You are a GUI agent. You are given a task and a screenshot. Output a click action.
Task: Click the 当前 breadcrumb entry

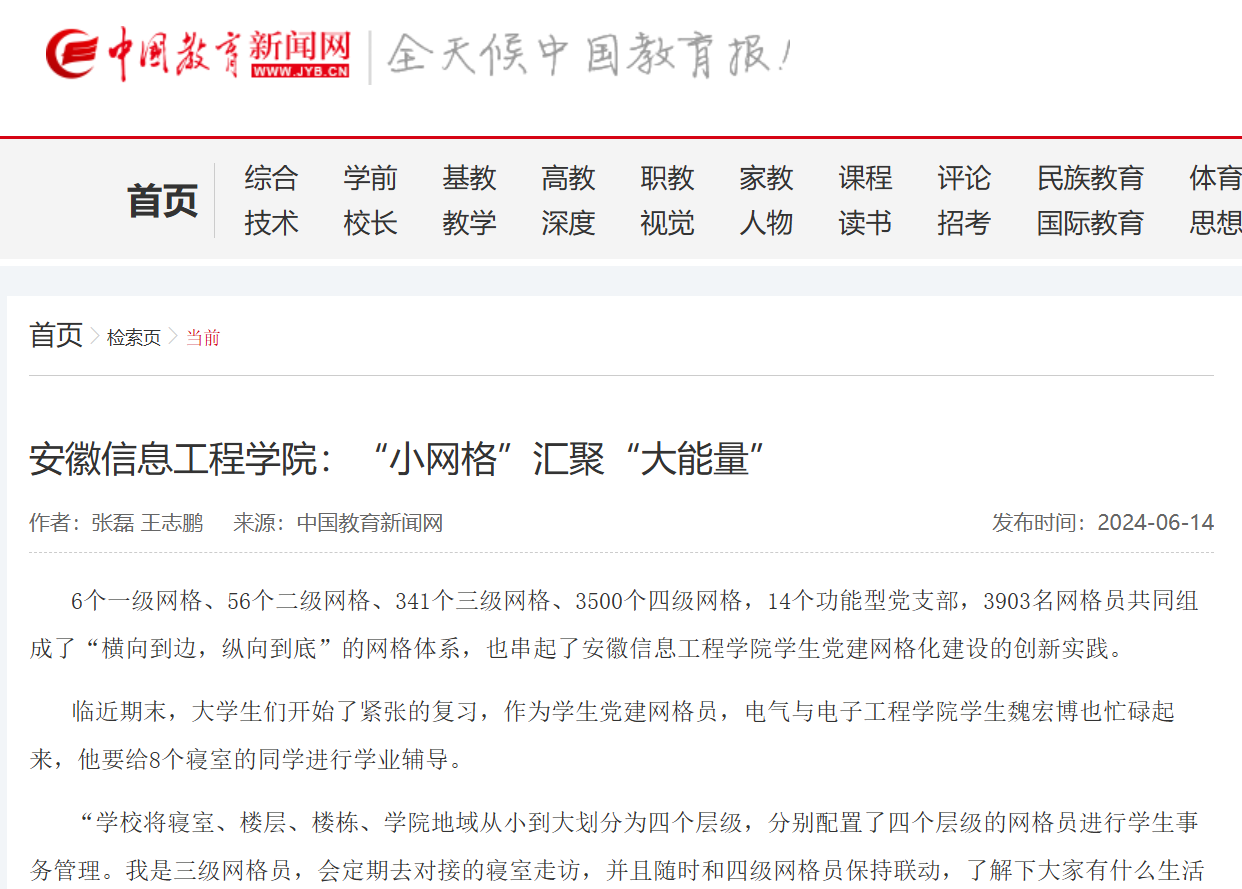[203, 338]
